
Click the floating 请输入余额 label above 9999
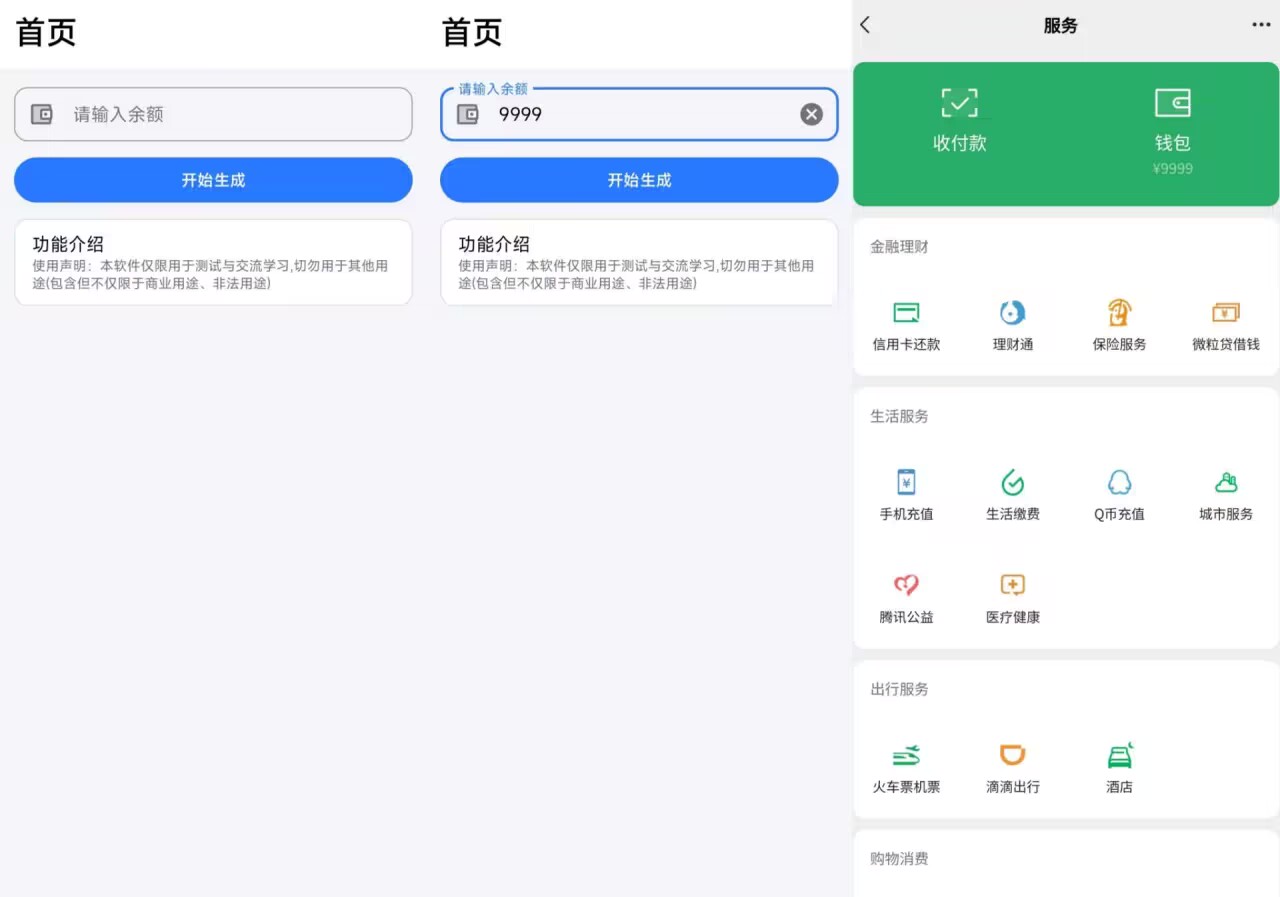(x=493, y=89)
